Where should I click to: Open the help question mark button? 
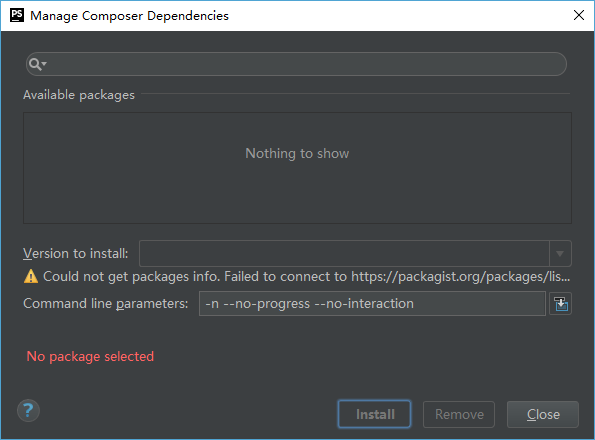coord(28,410)
